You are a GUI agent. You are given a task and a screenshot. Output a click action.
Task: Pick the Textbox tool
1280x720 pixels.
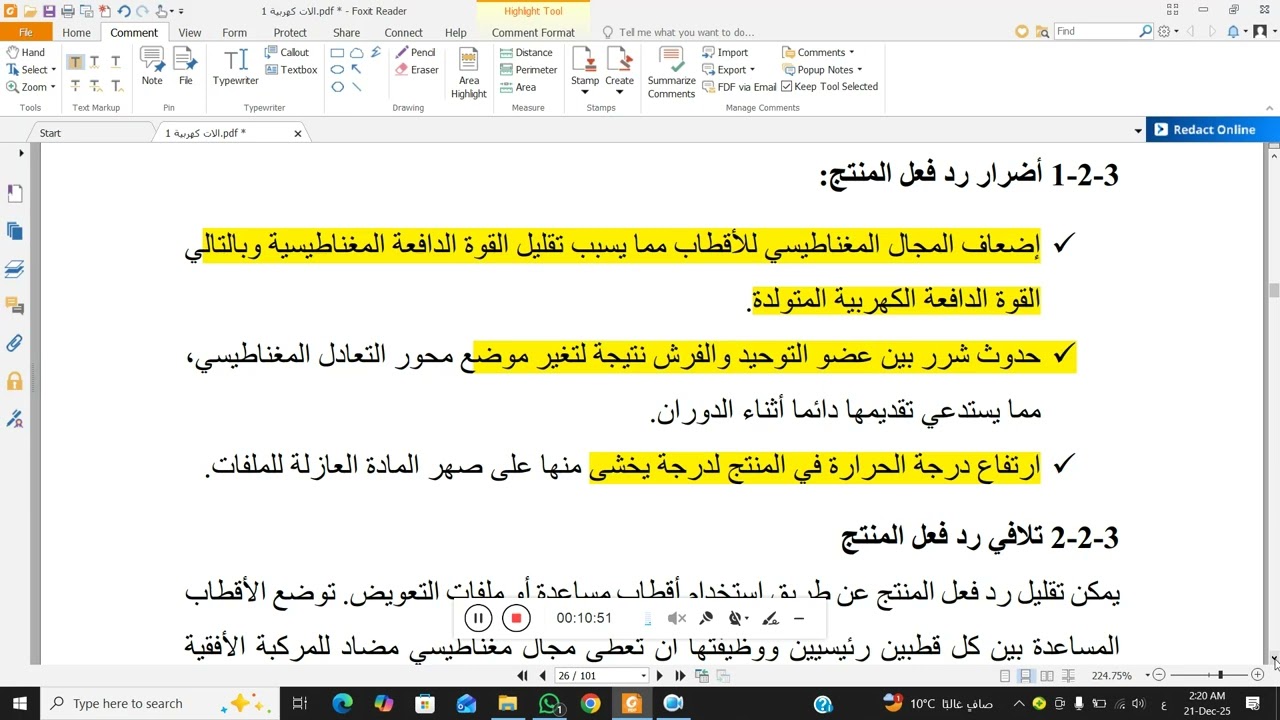pyautogui.click(x=291, y=70)
